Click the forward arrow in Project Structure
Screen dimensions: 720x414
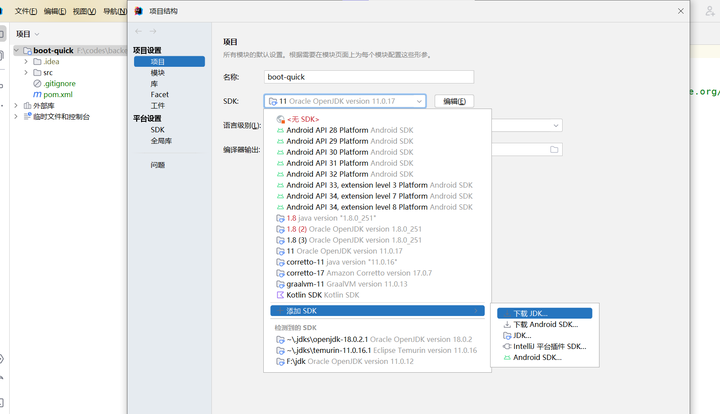(153, 31)
